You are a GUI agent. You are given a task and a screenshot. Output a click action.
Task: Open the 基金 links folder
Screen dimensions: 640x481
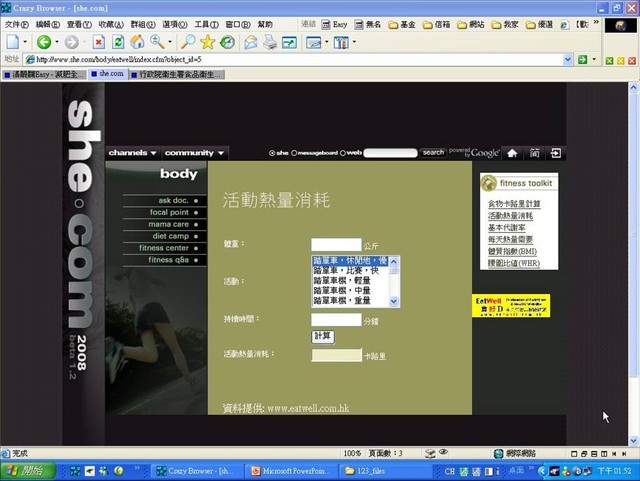click(x=402, y=25)
